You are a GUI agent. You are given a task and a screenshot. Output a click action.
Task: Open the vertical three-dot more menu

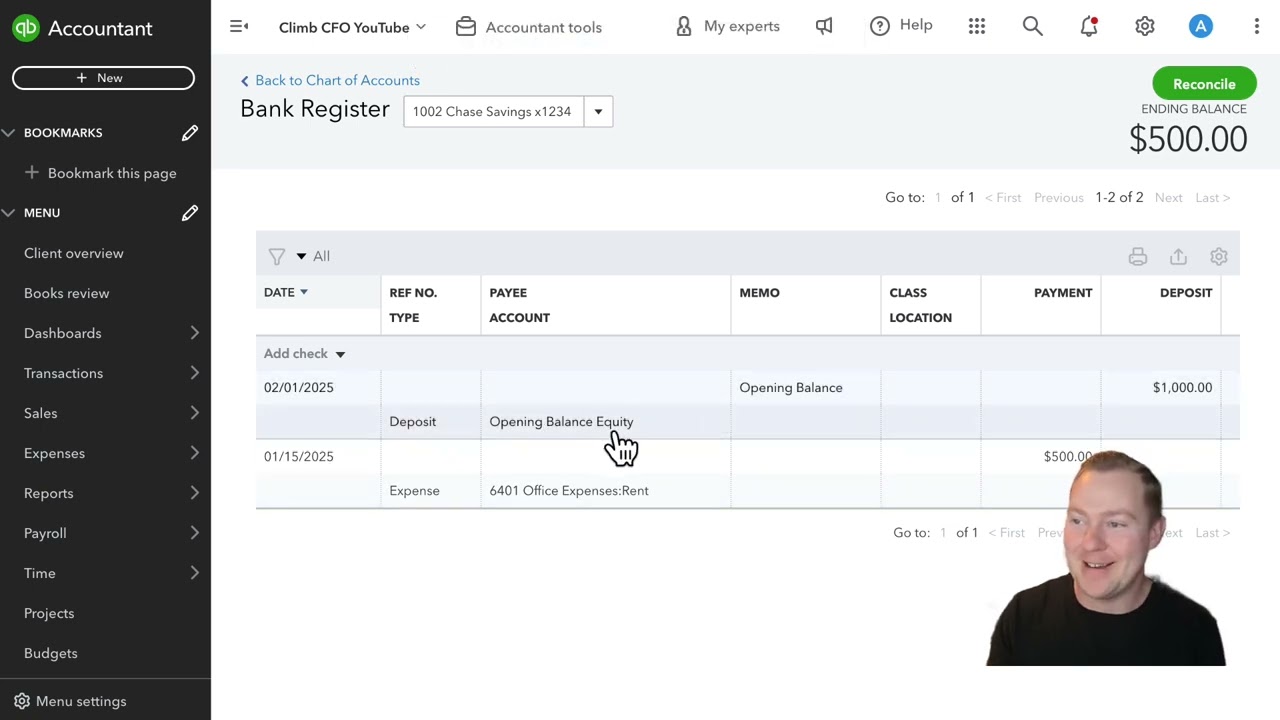[x=1257, y=27]
